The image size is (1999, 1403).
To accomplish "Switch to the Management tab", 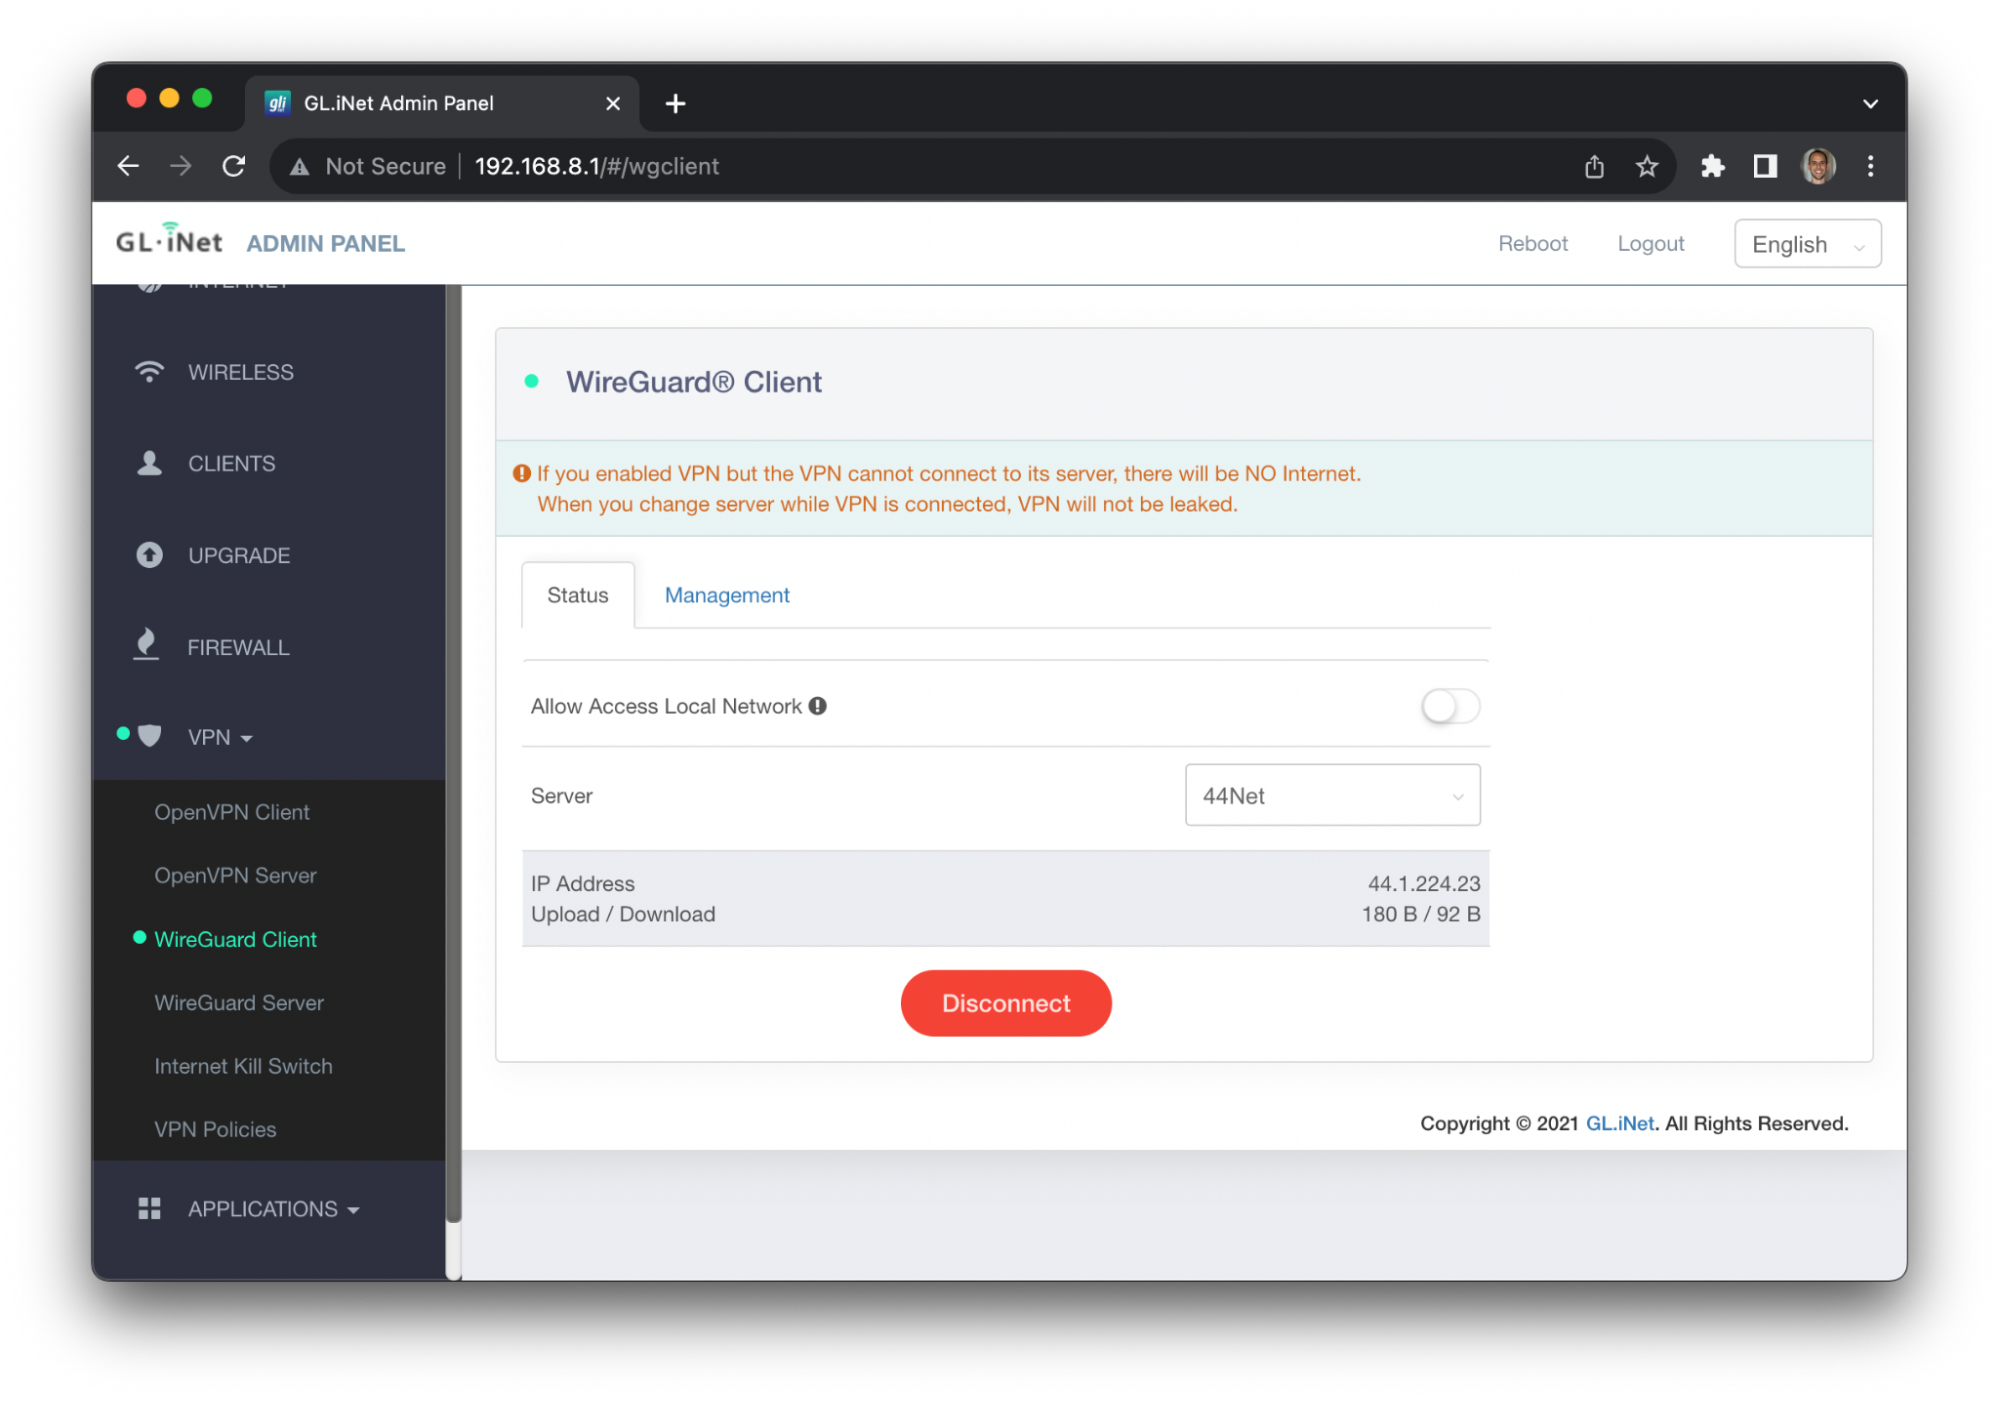I will pyautogui.click(x=726, y=594).
